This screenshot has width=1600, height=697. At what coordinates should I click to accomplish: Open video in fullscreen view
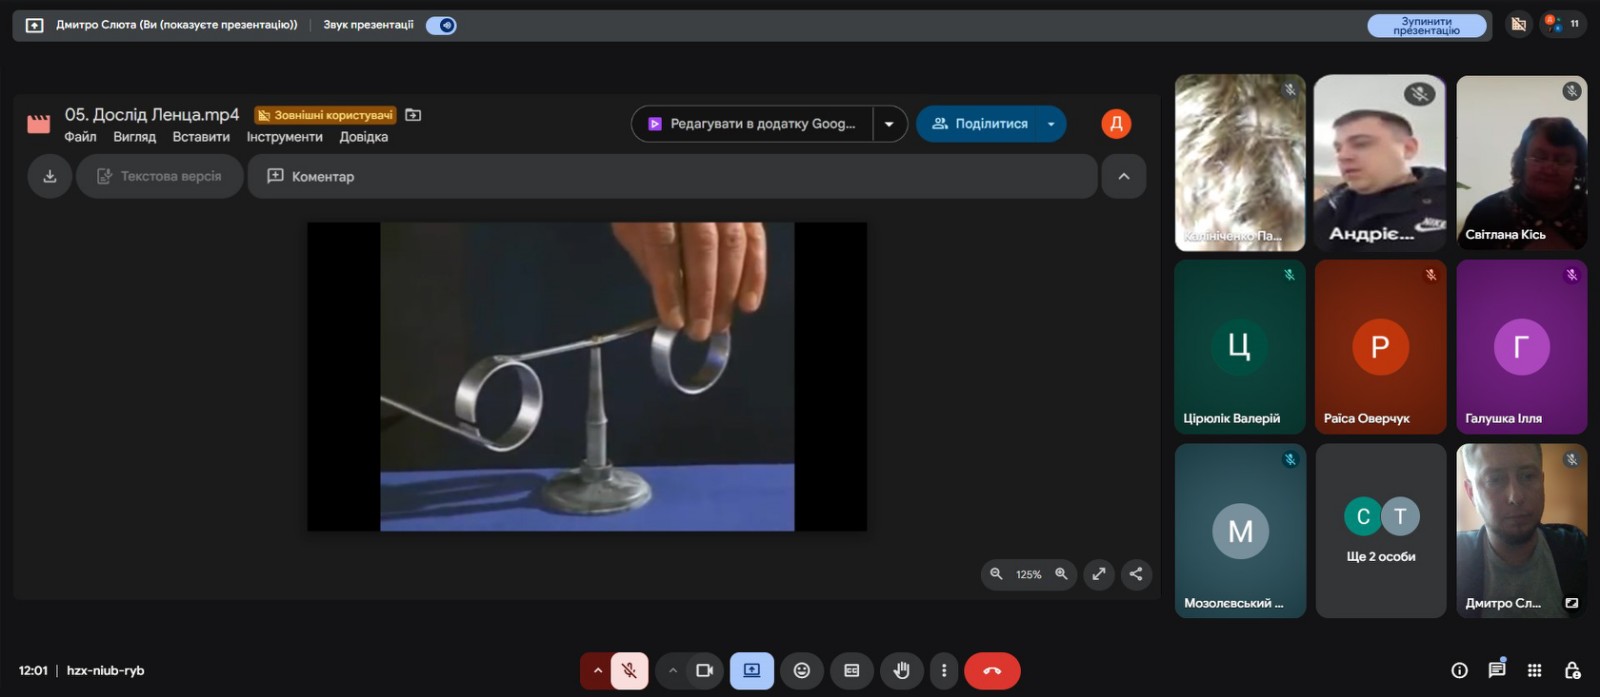(1099, 574)
